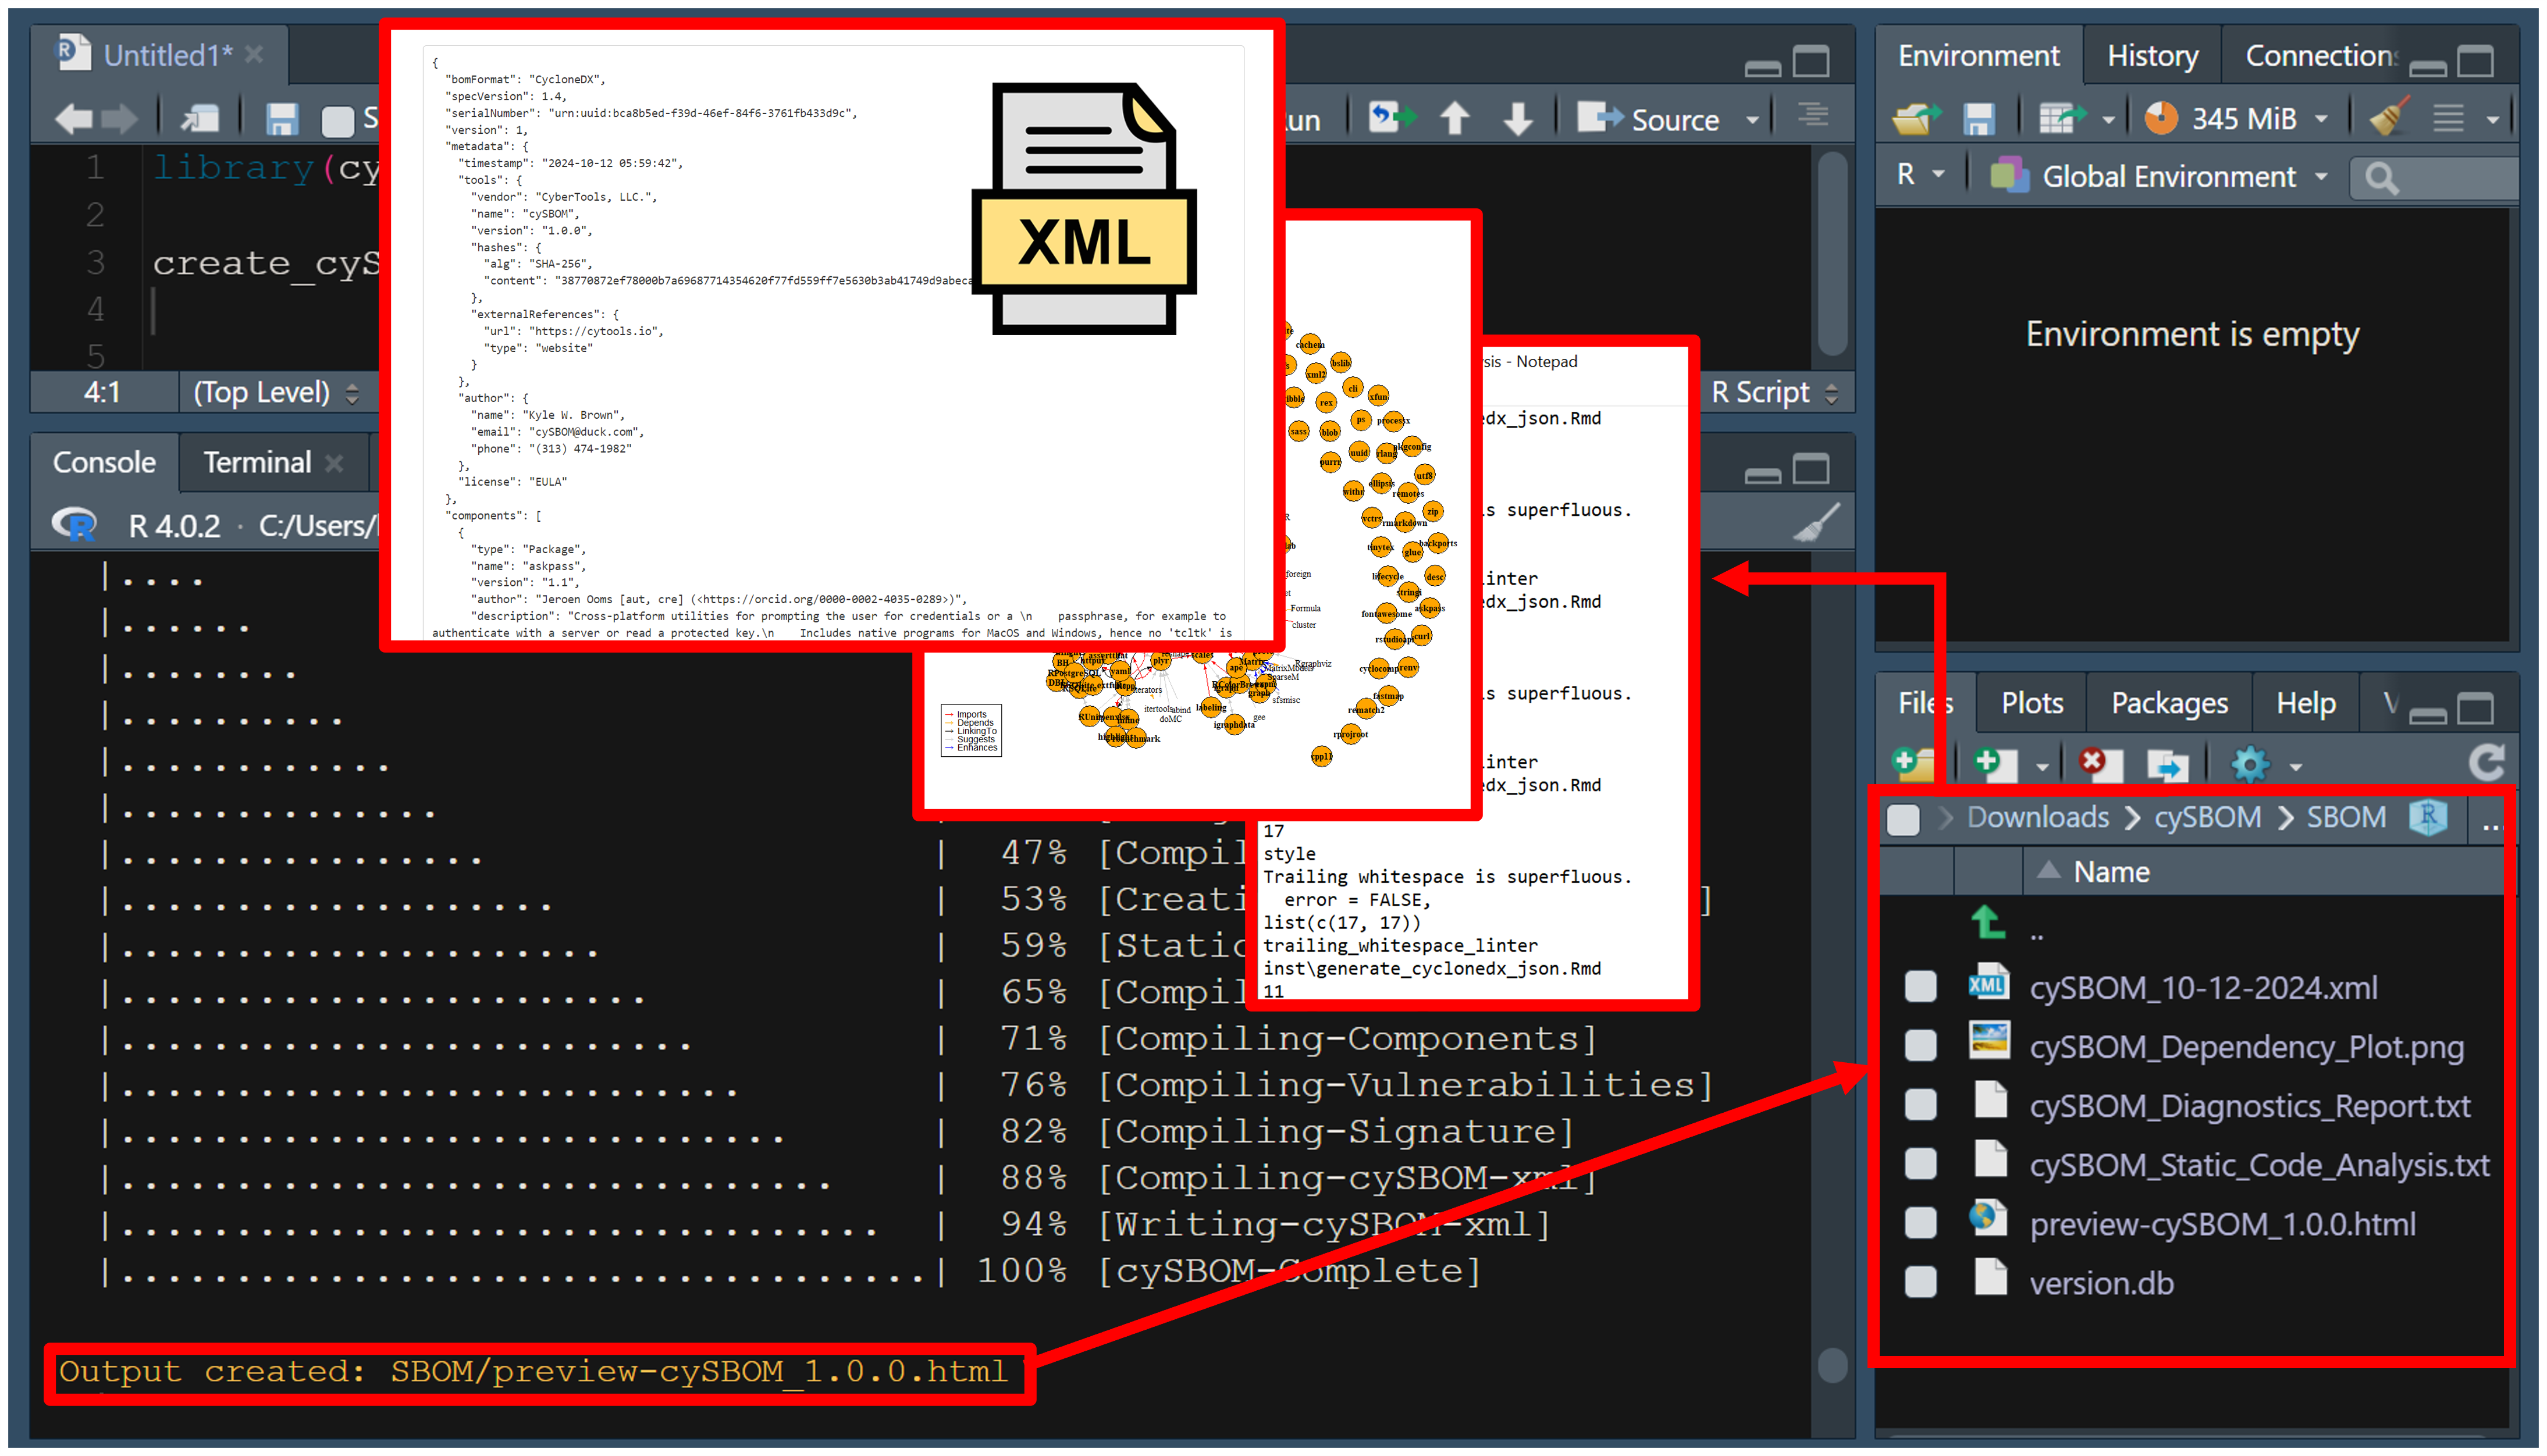2547x1456 pixels.
Task: Open the 345 MiB memory dropdown
Action: (x=2321, y=119)
